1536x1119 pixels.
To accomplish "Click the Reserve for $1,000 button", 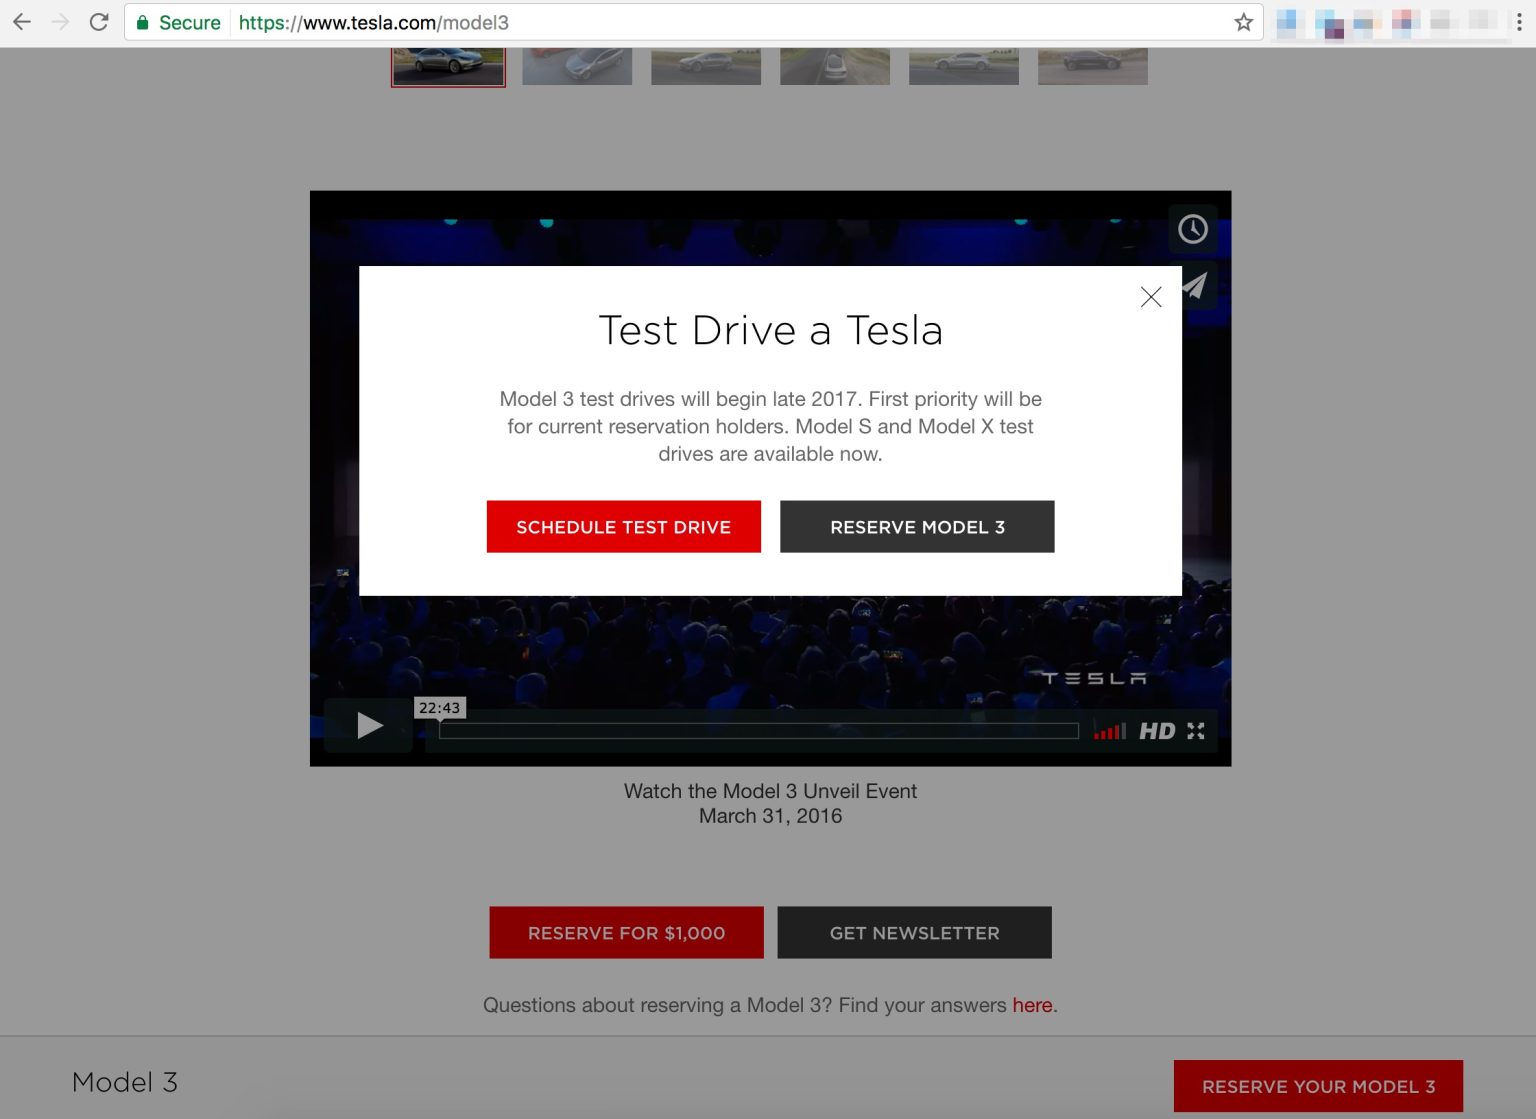I will click(x=626, y=933).
